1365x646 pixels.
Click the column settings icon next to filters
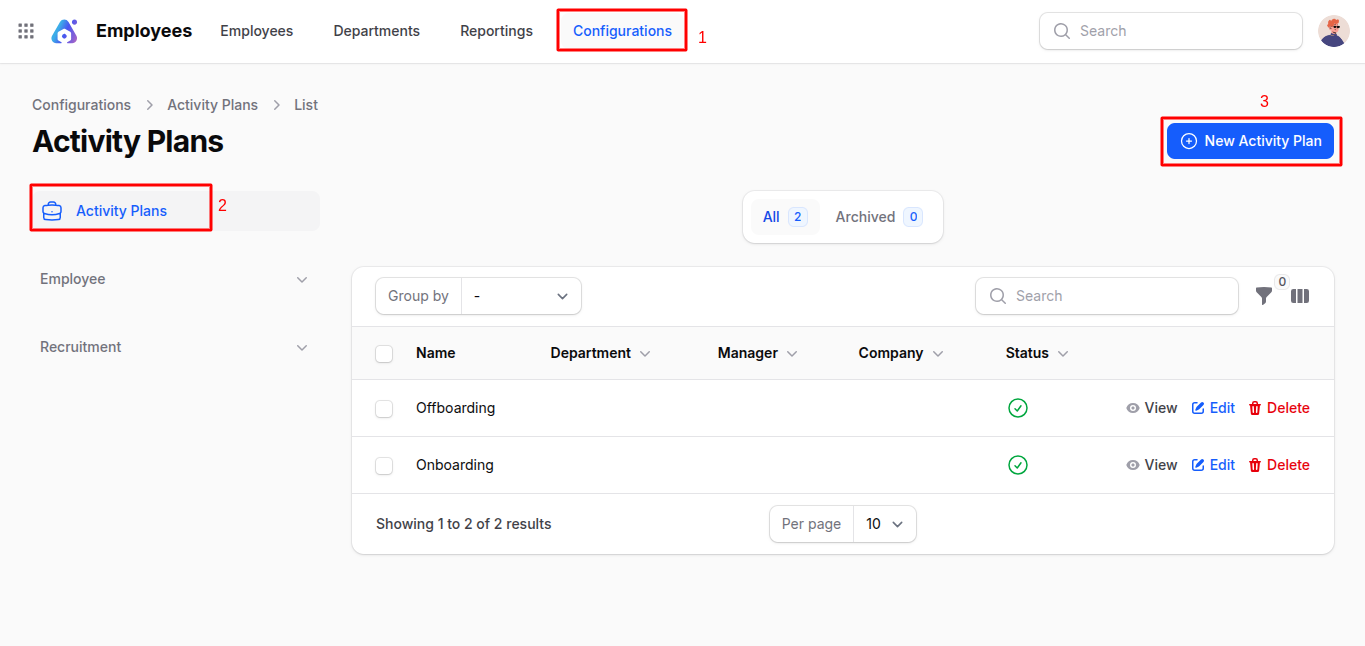(1299, 296)
